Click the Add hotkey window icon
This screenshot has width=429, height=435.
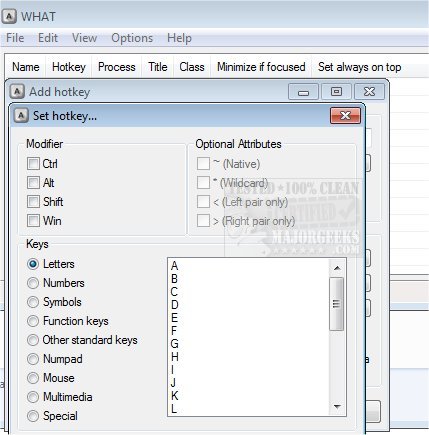click(x=17, y=92)
